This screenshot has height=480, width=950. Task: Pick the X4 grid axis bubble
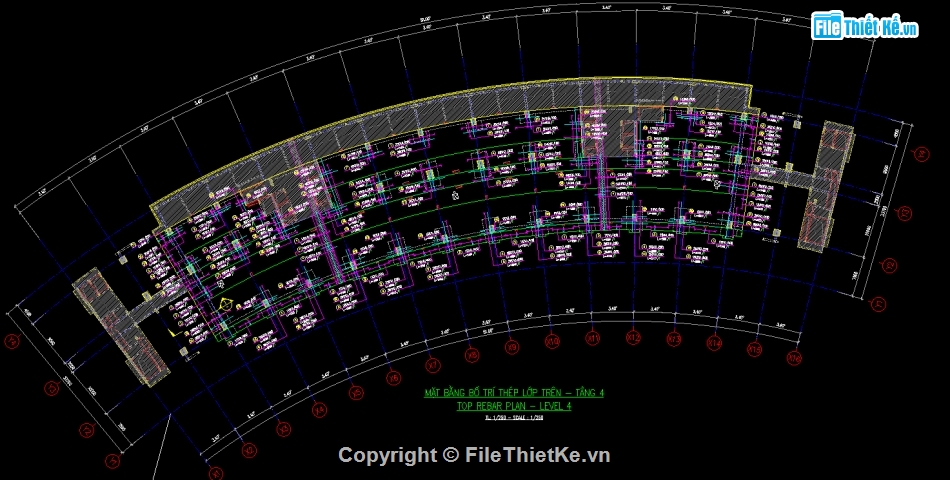pyautogui.click(x=319, y=410)
